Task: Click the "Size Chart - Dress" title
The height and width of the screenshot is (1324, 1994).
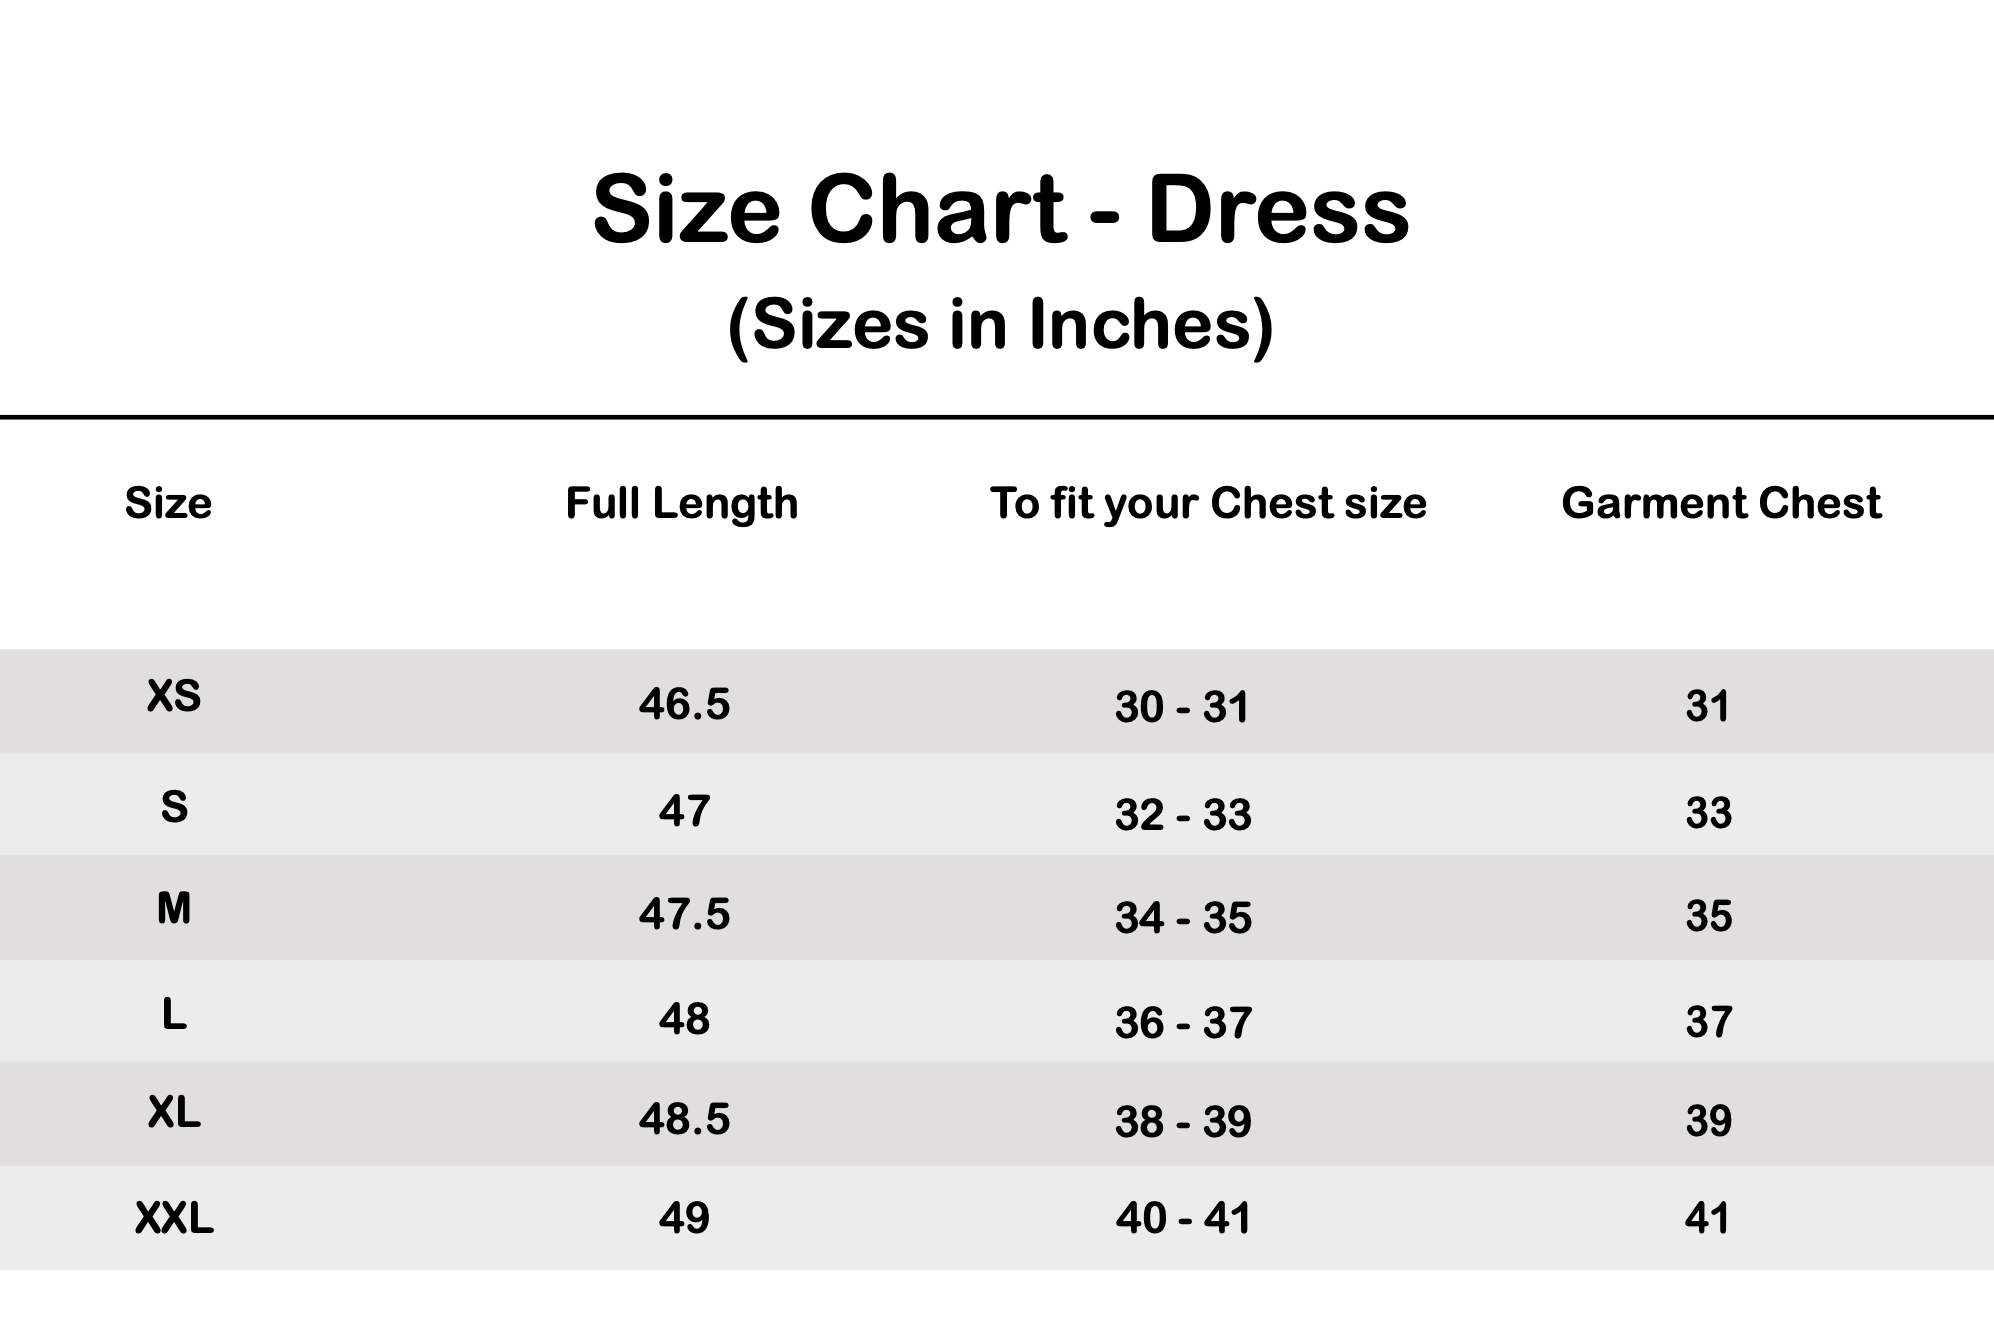Action: (1000, 210)
